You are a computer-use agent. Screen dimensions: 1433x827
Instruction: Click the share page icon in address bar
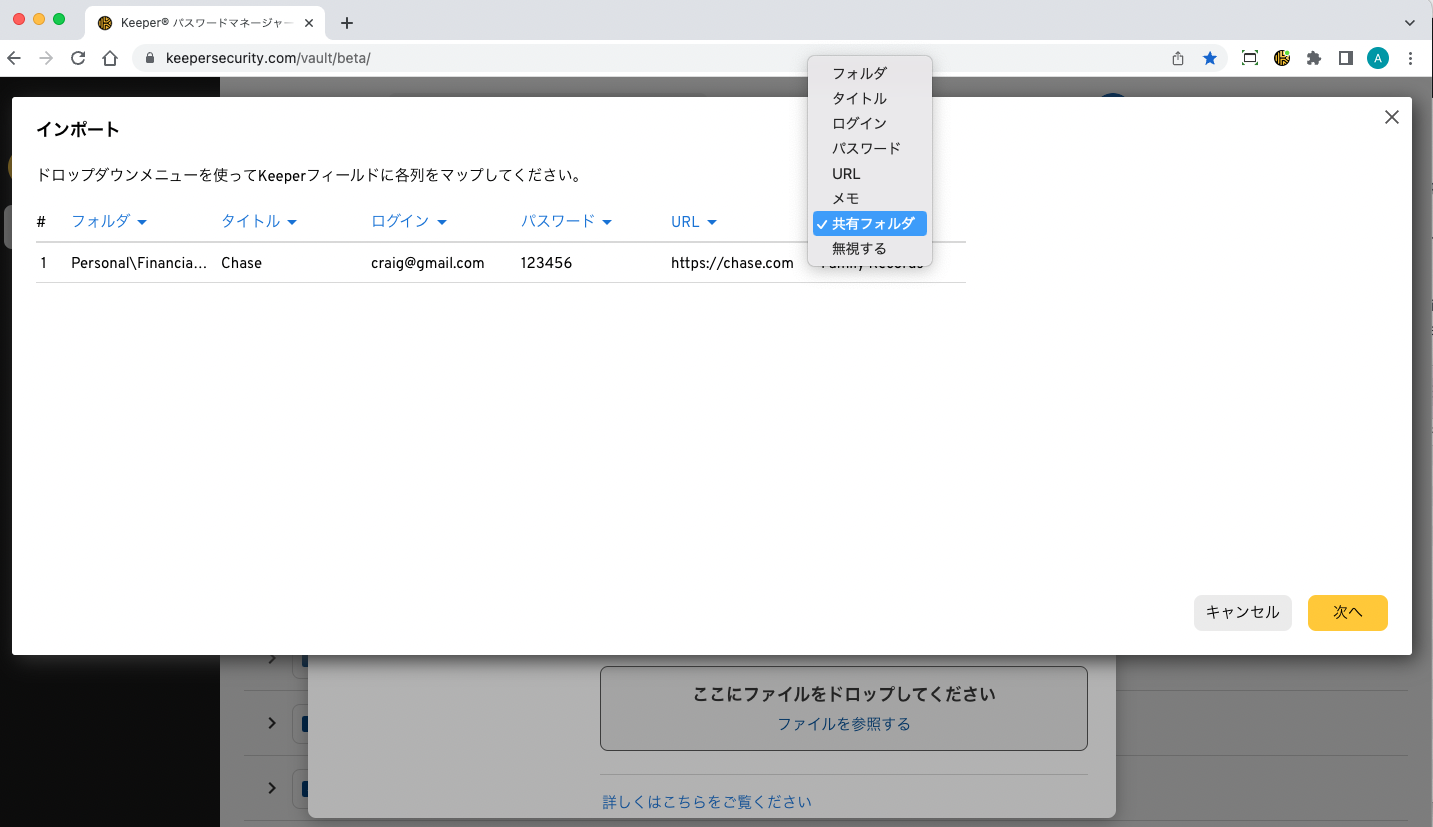pos(1178,58)
